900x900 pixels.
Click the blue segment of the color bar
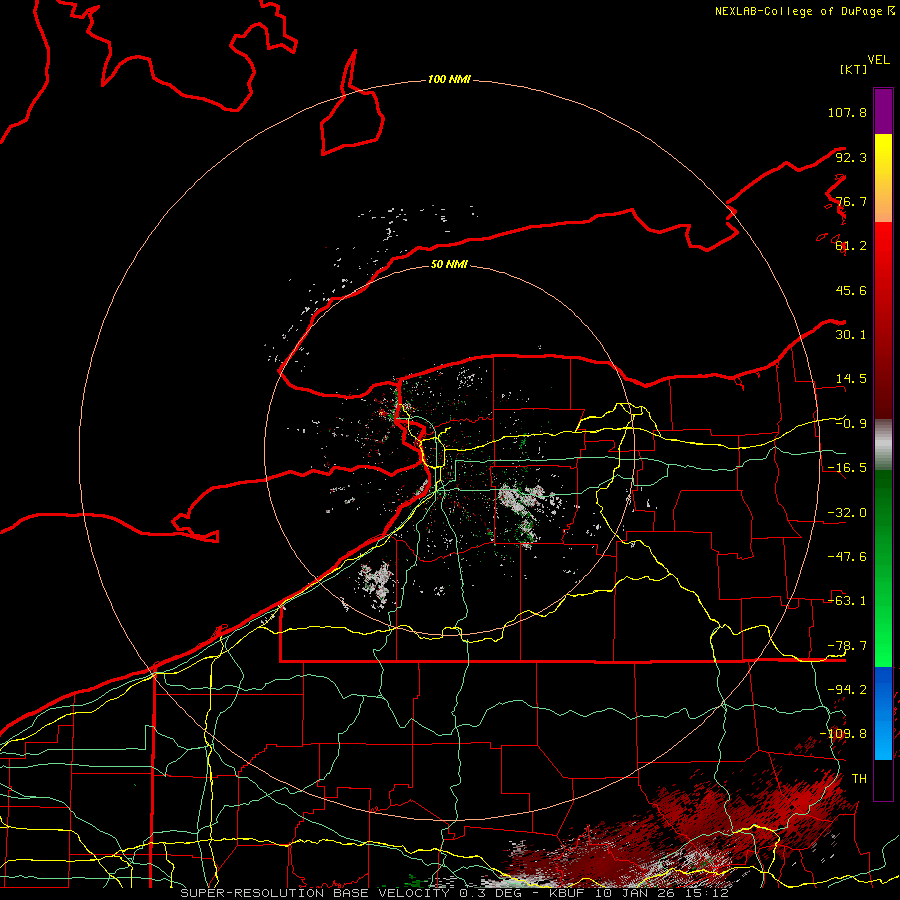pos(883,713)
